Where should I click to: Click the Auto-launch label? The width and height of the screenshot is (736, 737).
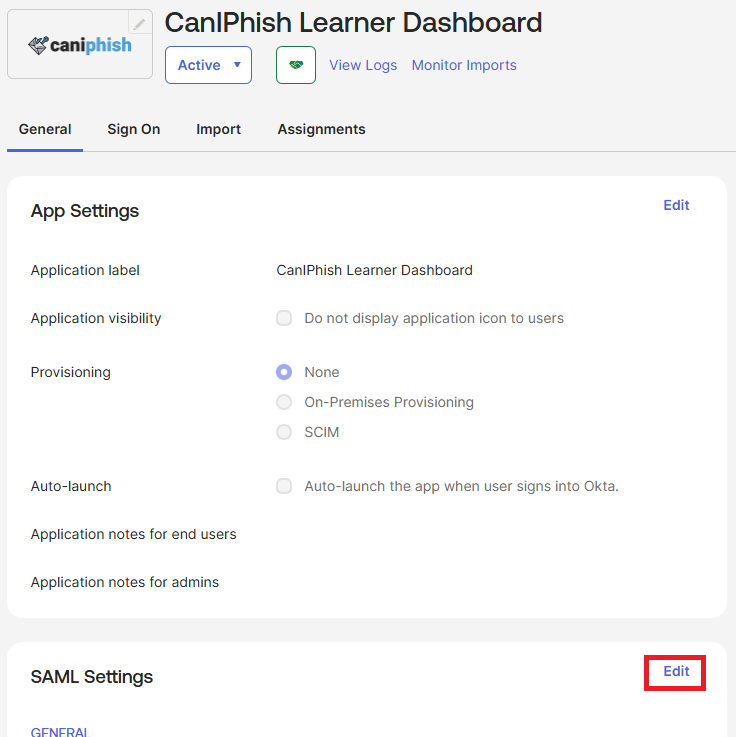click(71, 486)
